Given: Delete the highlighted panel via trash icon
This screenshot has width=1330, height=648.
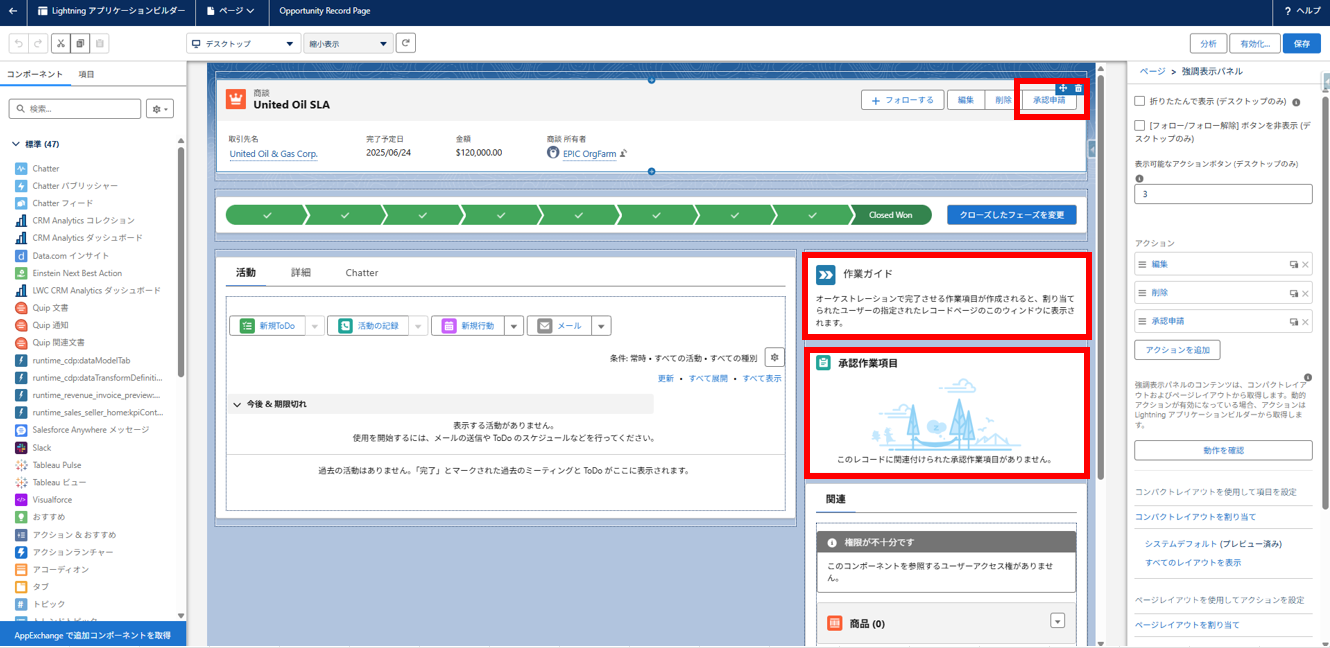Looking at the screenshot, I should [x=1078, y=89].
